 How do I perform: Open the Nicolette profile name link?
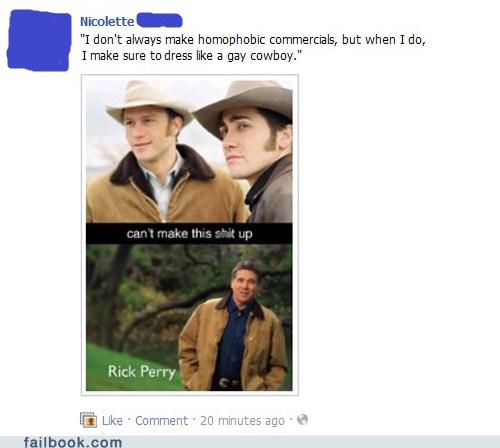coord(107,22)
